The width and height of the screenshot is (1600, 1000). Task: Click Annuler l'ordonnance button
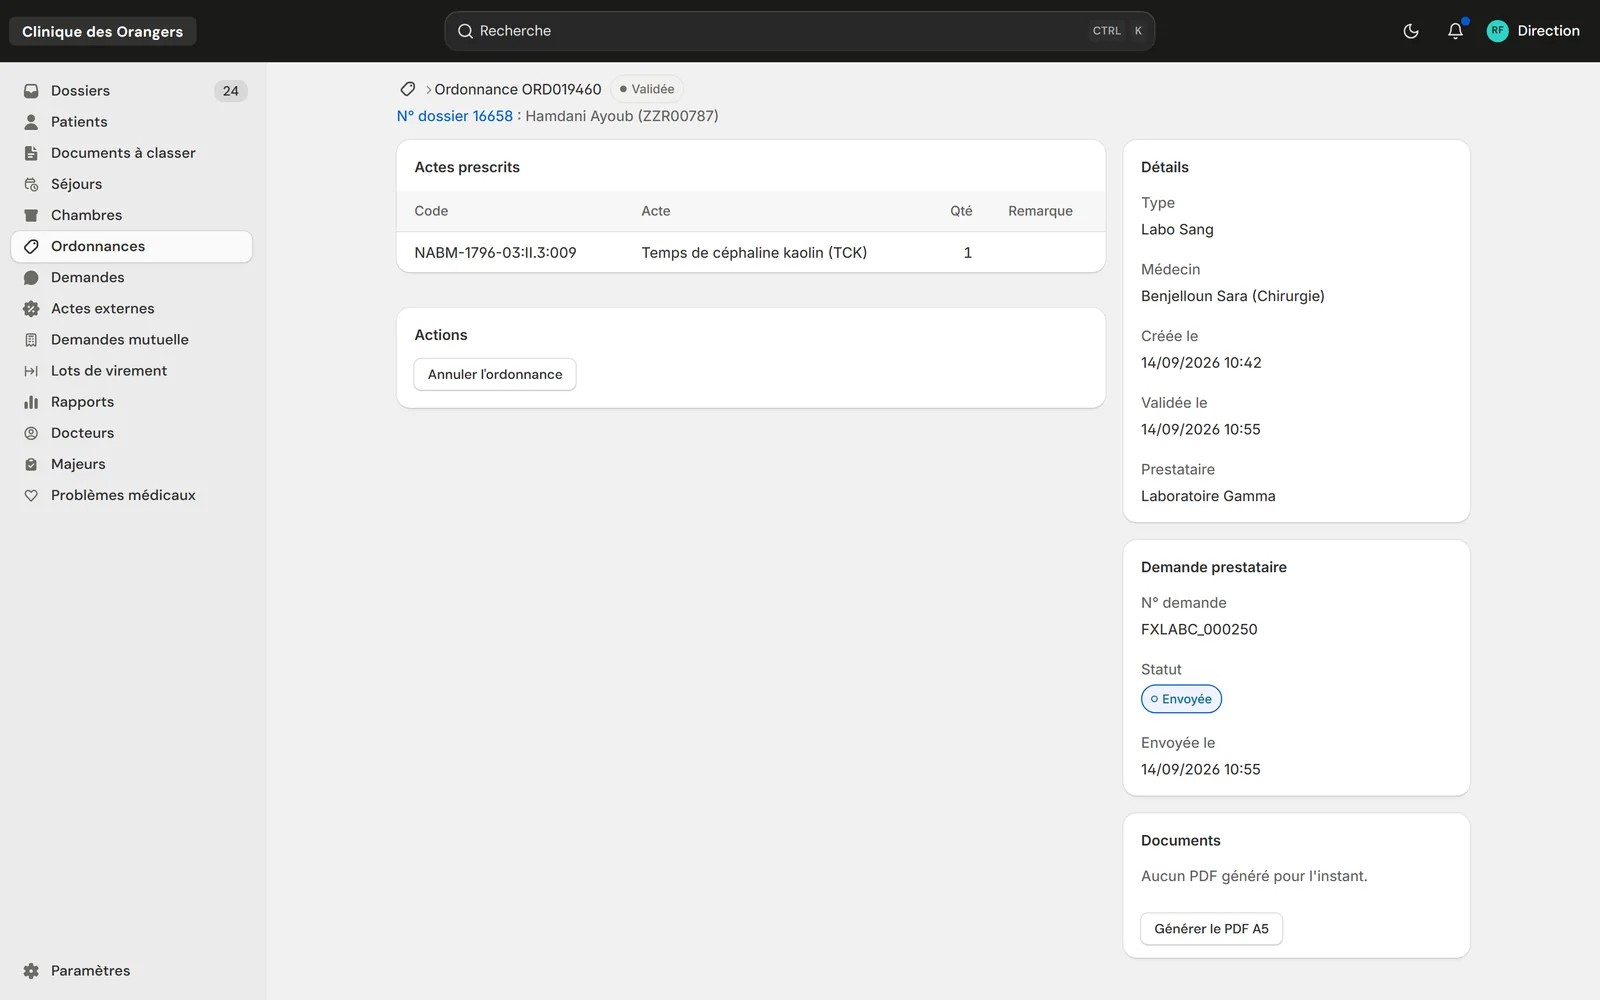[495, 374]
